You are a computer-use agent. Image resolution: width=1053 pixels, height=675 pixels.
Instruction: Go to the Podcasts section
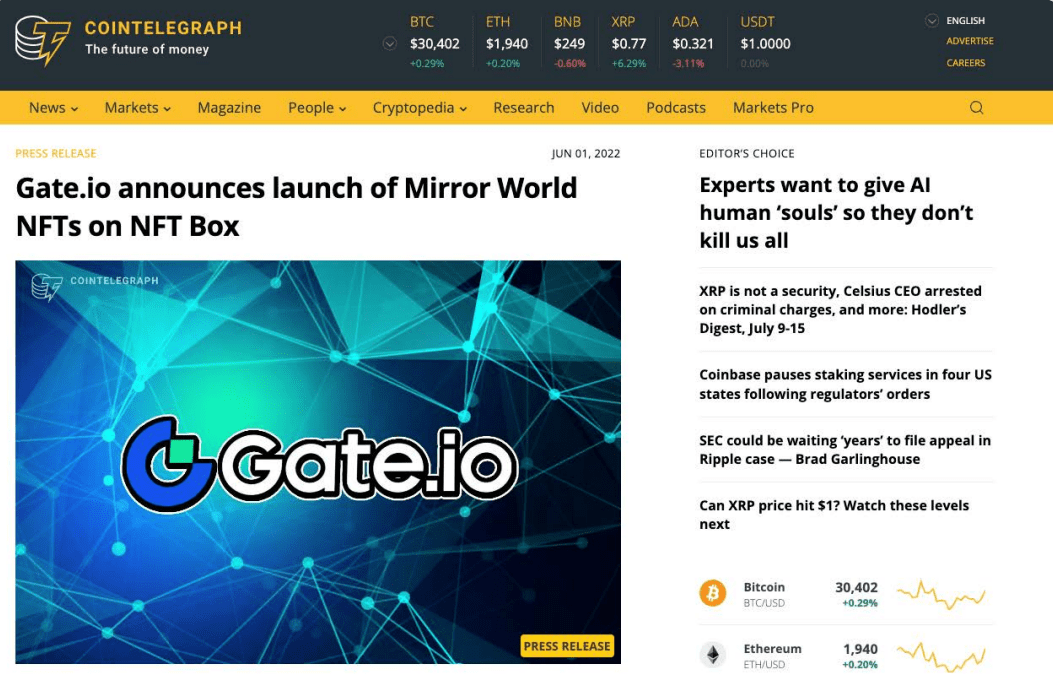point(675,107)
